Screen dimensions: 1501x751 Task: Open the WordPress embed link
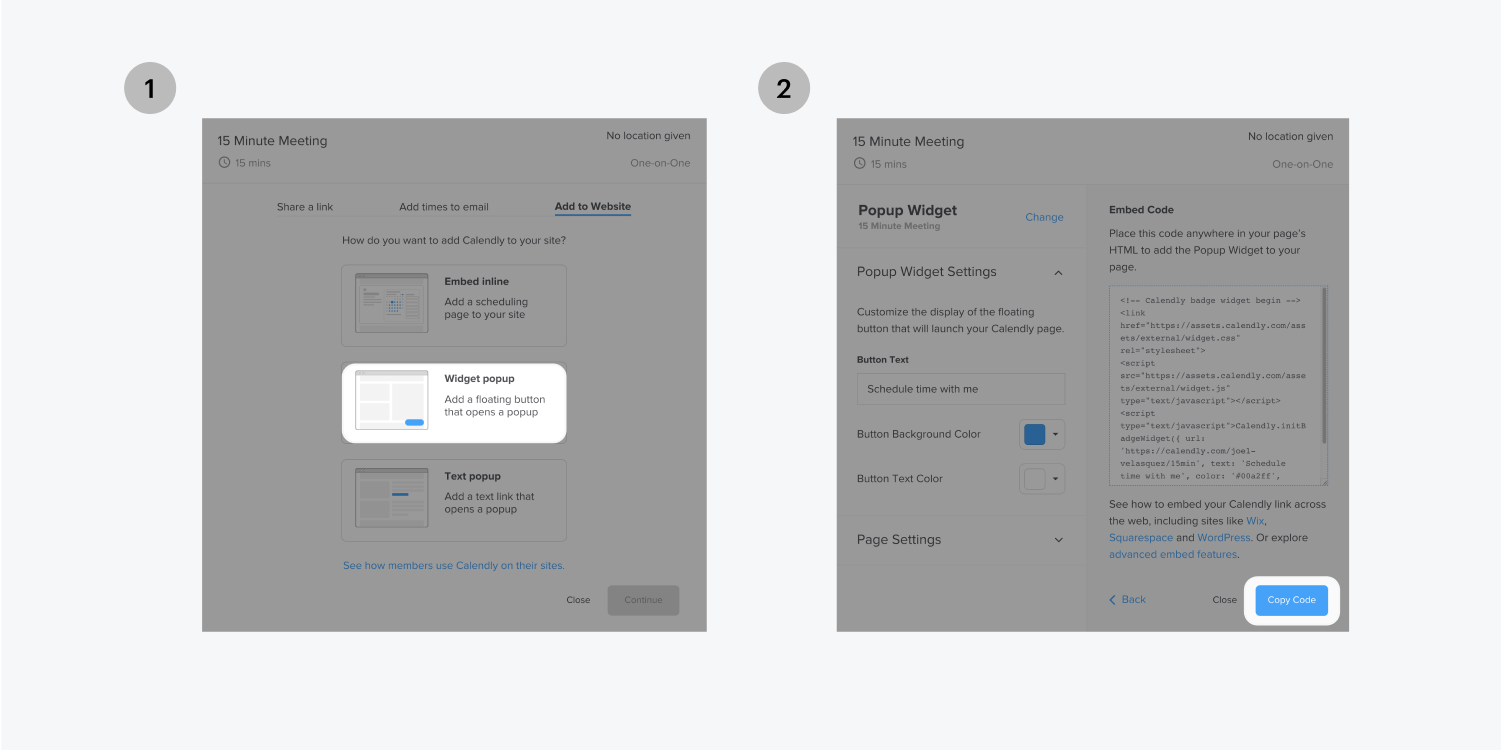click(x=1224, y=537)
